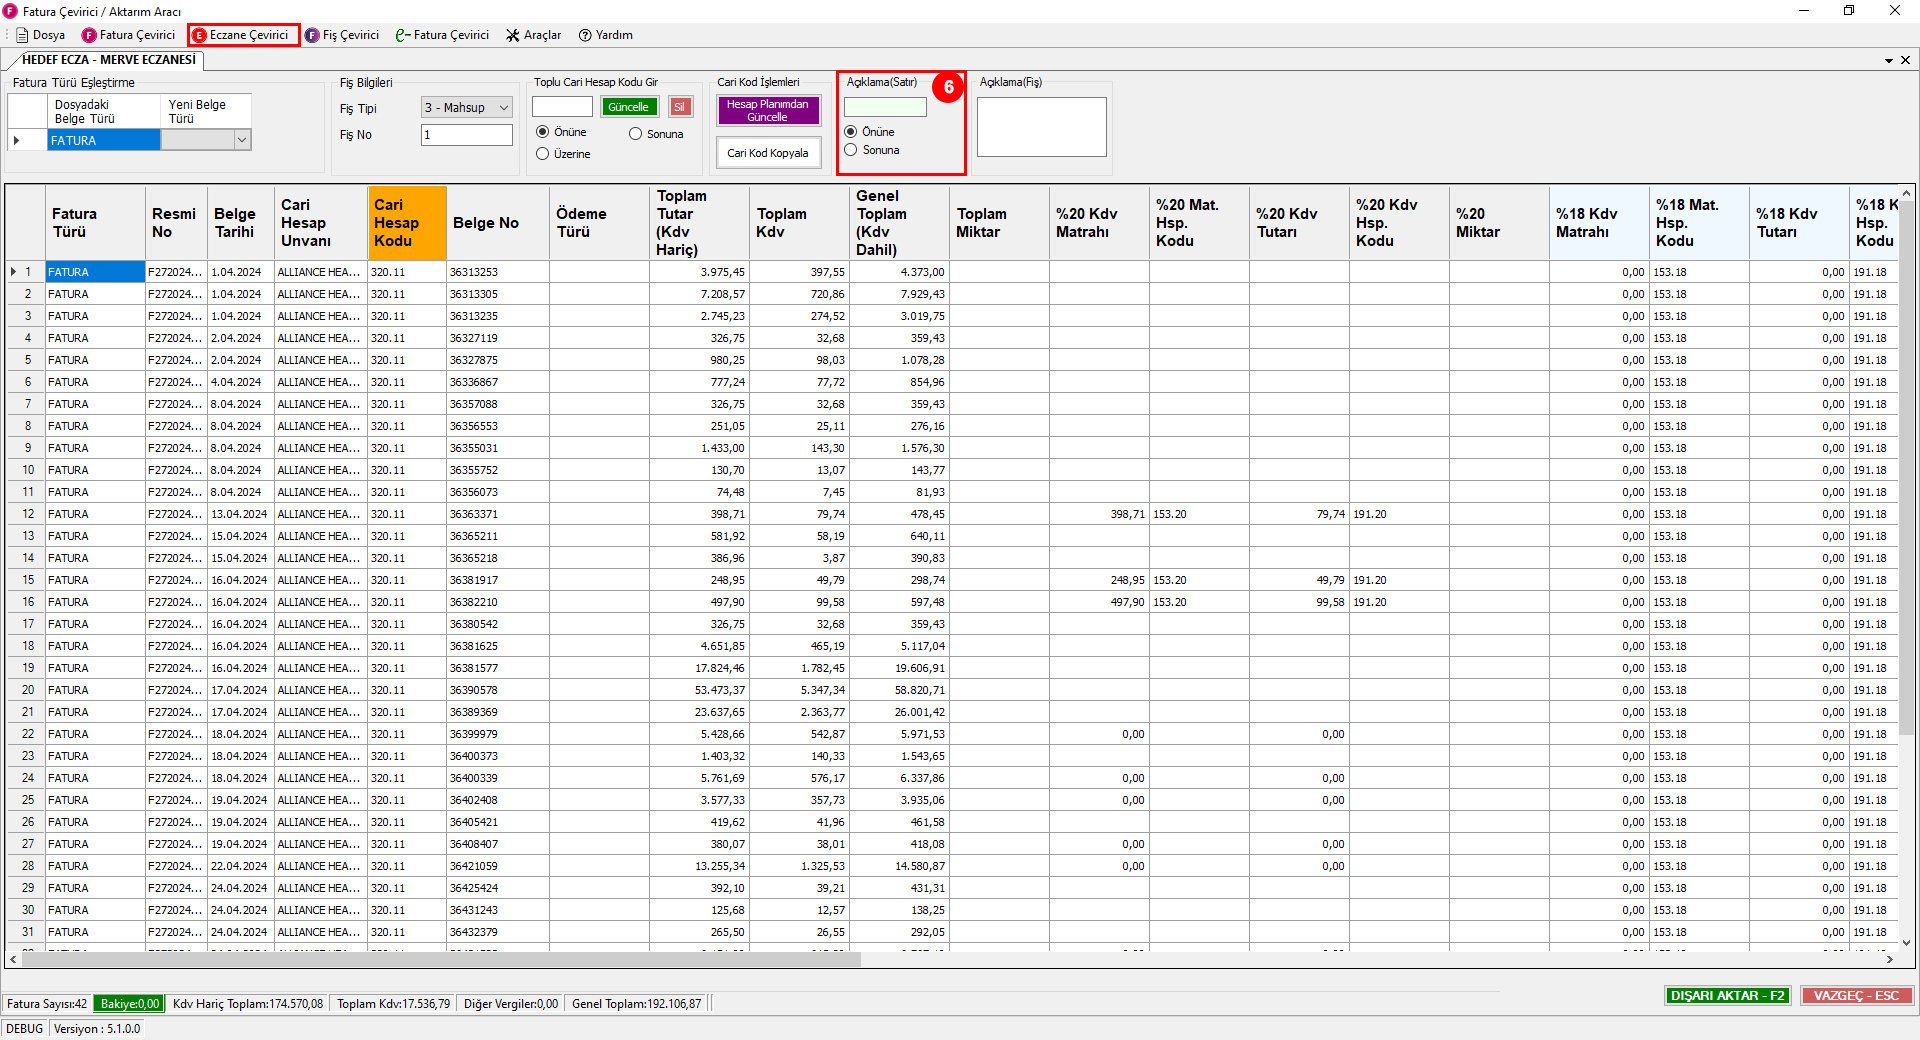Click the %20 Kdv Matrahı column header

(x=1099, y=223)
